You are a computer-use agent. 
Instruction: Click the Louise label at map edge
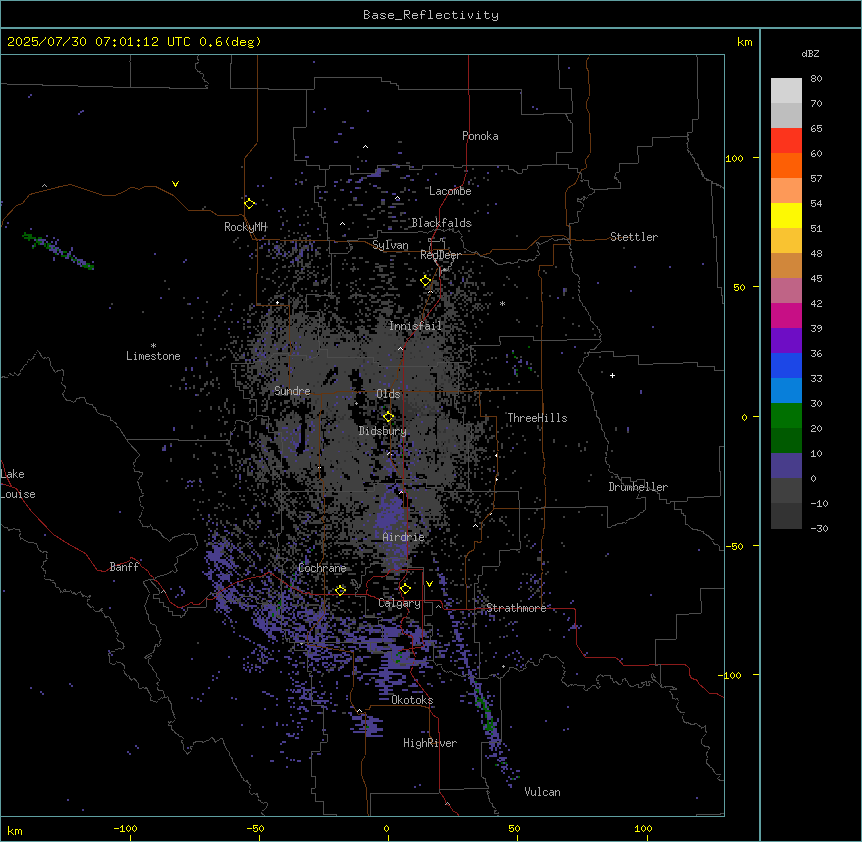[x=18, y=494]
